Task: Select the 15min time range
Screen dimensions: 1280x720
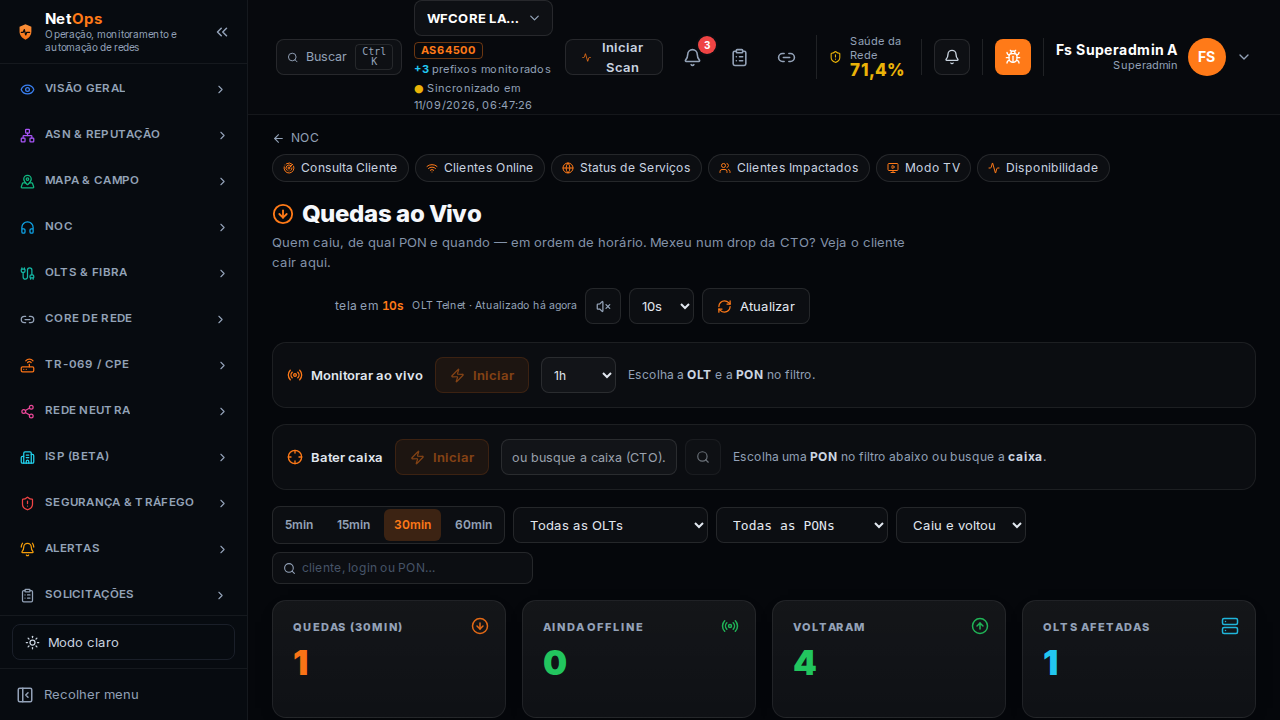Action: 353,525
